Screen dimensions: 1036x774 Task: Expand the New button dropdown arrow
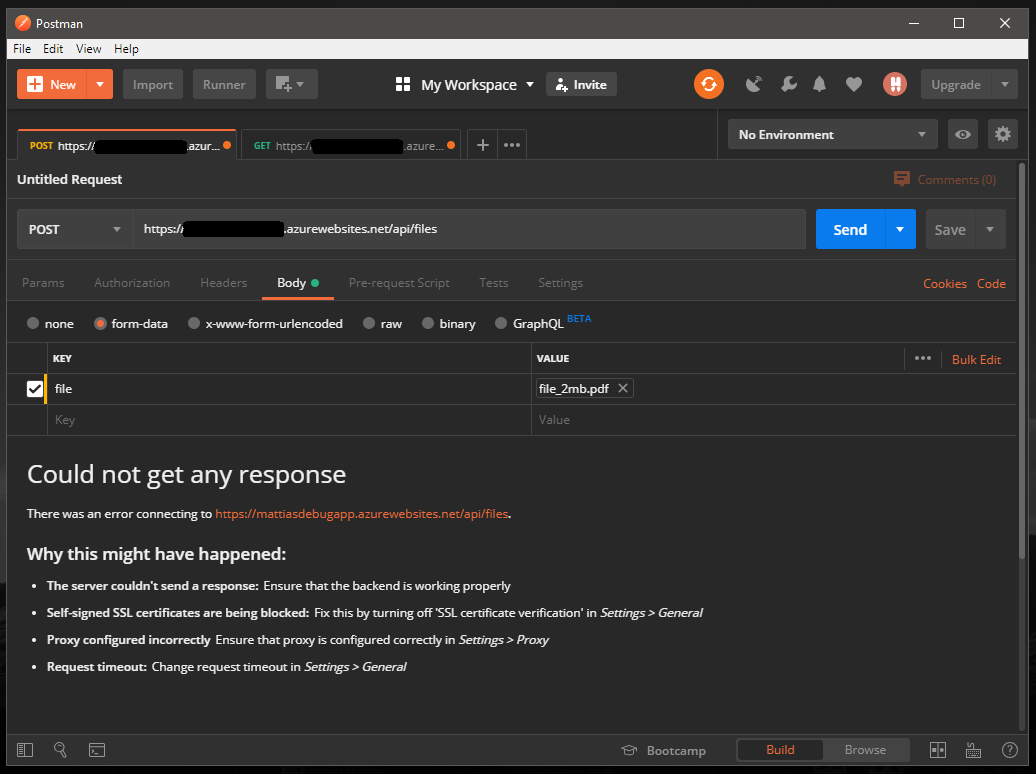(x=100, y=85)
